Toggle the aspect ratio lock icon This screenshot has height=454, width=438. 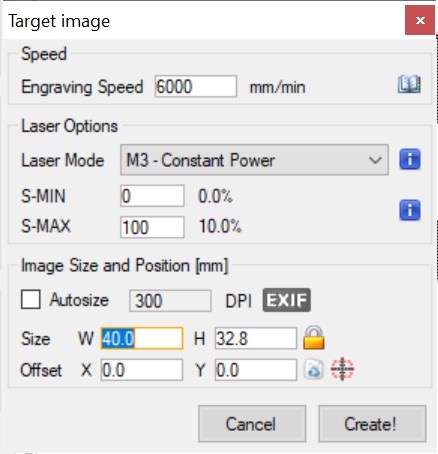click(x=314, y=338)
